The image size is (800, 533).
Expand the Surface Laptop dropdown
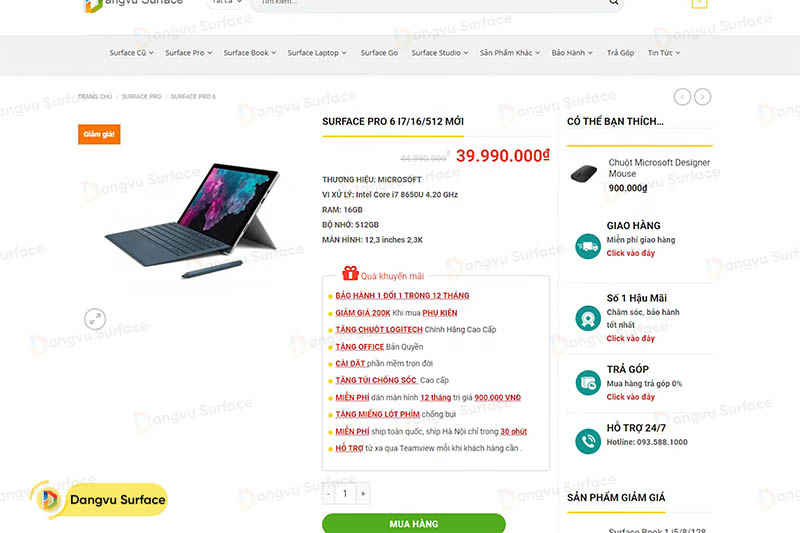coord(317,53)
